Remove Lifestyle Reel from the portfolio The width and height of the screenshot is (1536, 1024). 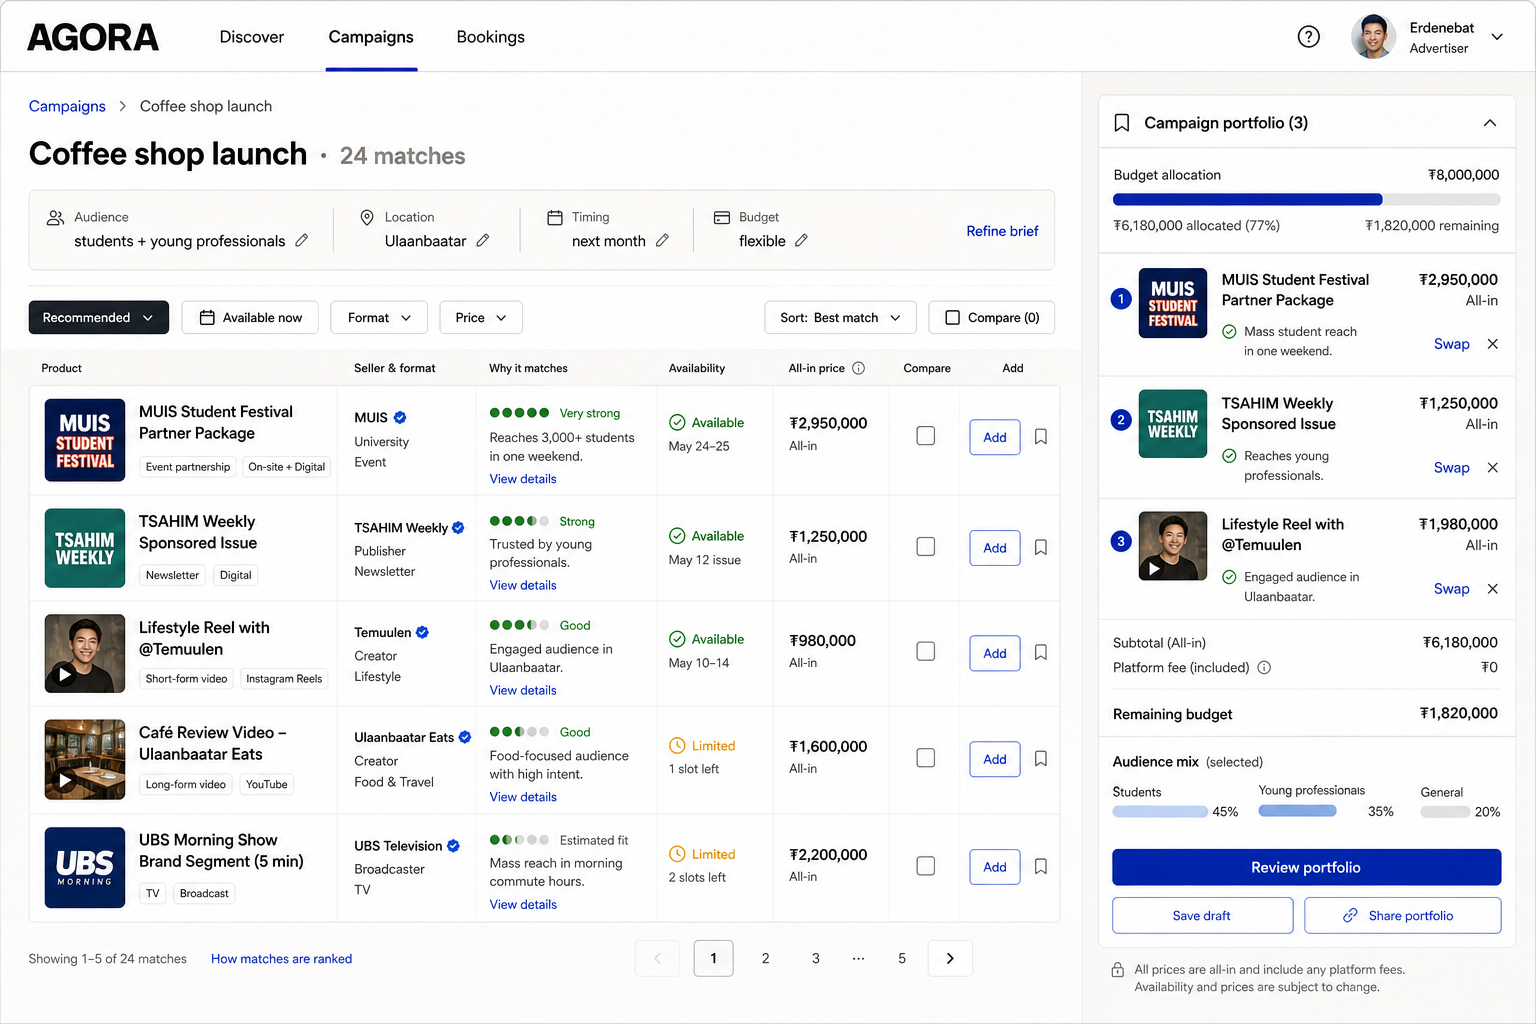(1493, 589)
